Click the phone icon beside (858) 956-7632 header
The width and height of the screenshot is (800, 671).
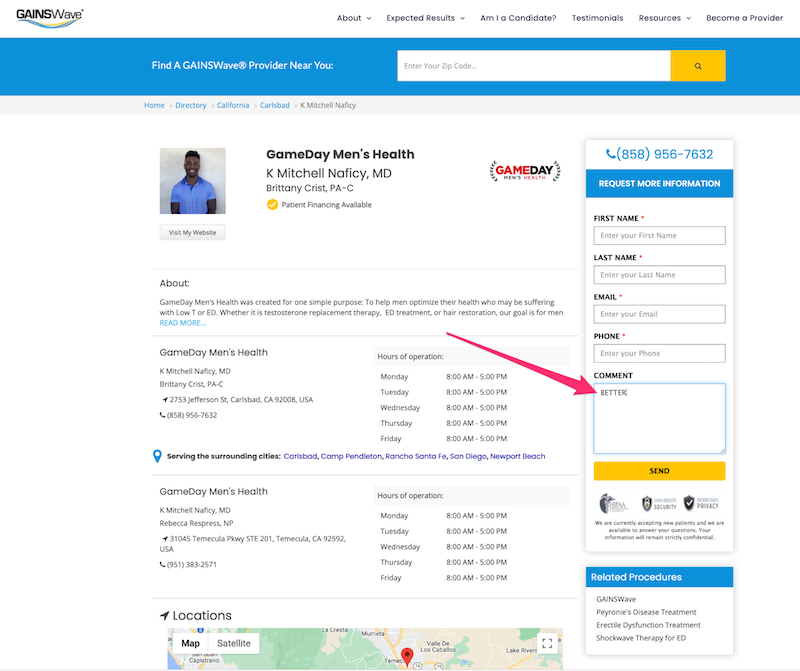click(x=610, y=154)
